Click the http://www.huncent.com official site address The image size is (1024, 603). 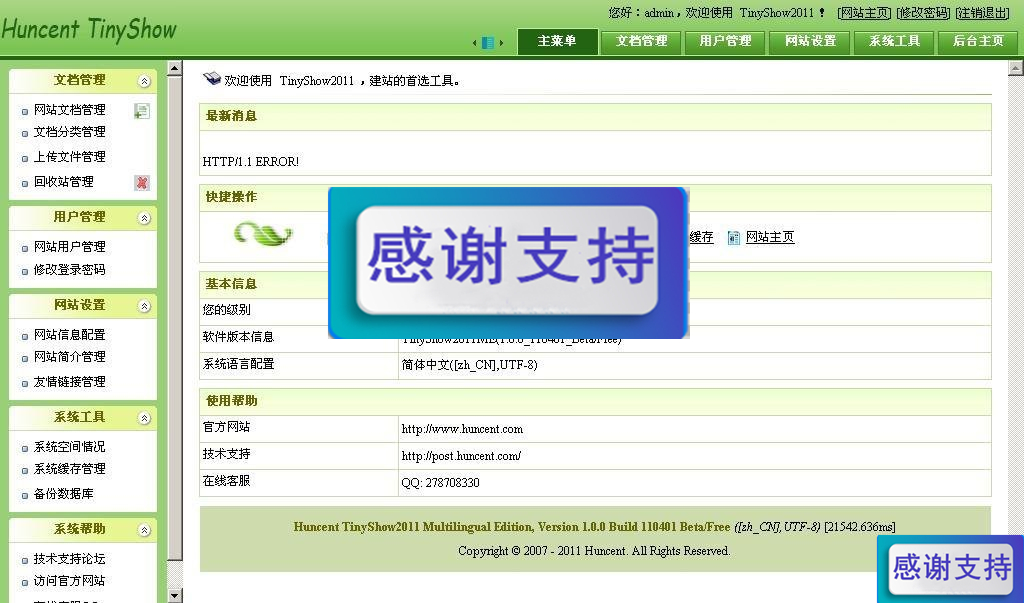(x=462, y=429)
